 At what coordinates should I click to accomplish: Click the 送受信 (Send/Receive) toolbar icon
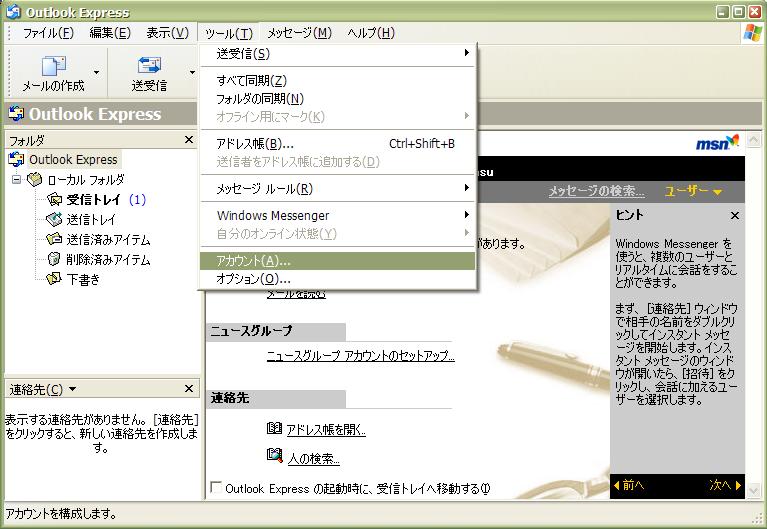(x=149, y=66)
